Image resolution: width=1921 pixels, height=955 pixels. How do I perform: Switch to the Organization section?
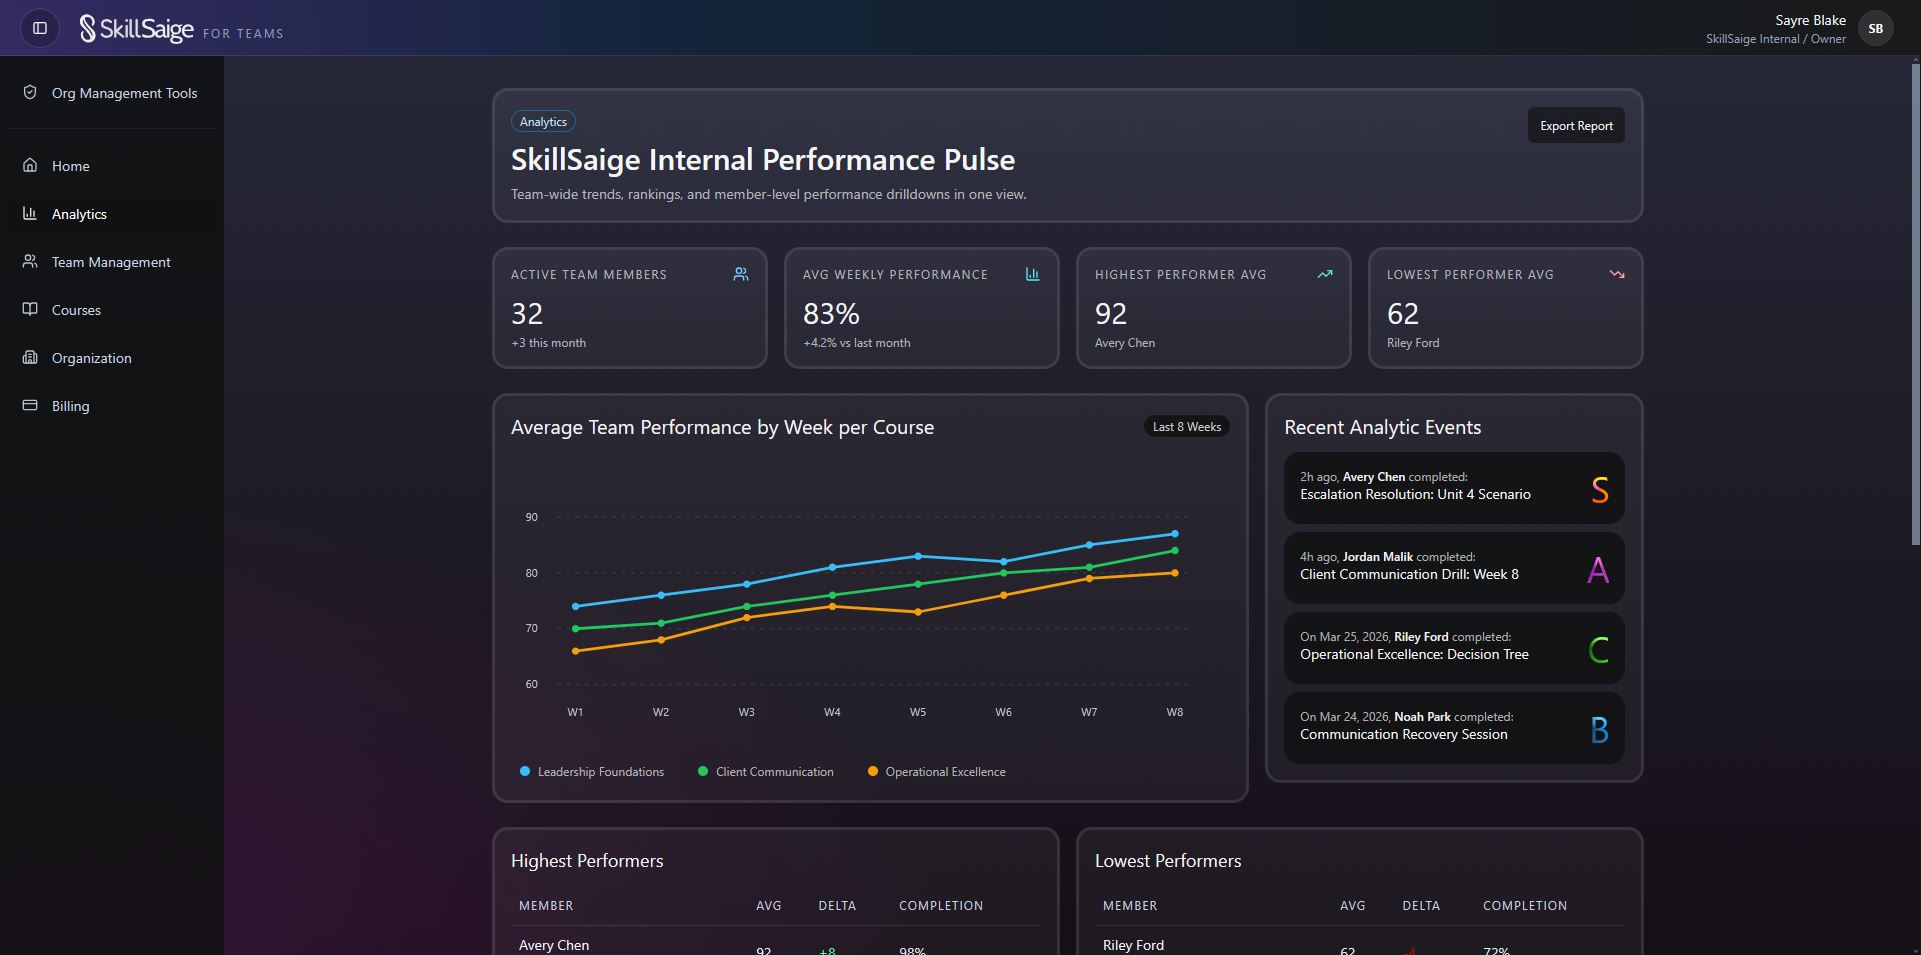click(x=91, y=357)
